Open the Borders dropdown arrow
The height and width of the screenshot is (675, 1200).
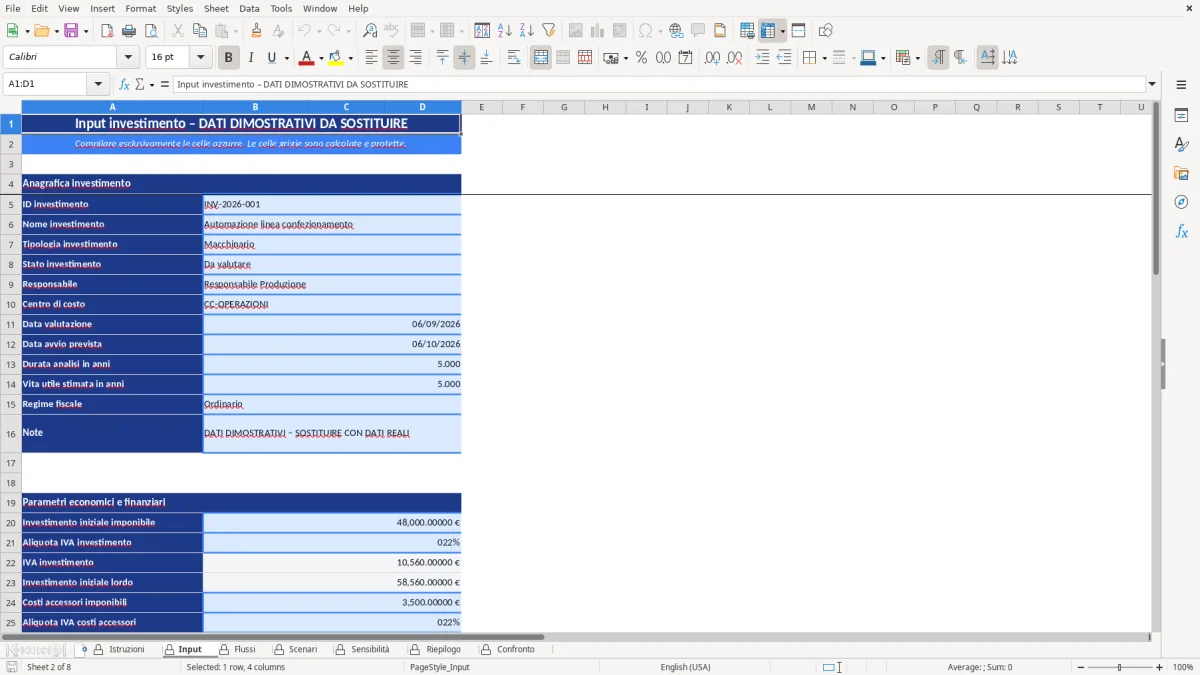coord(824,58)
